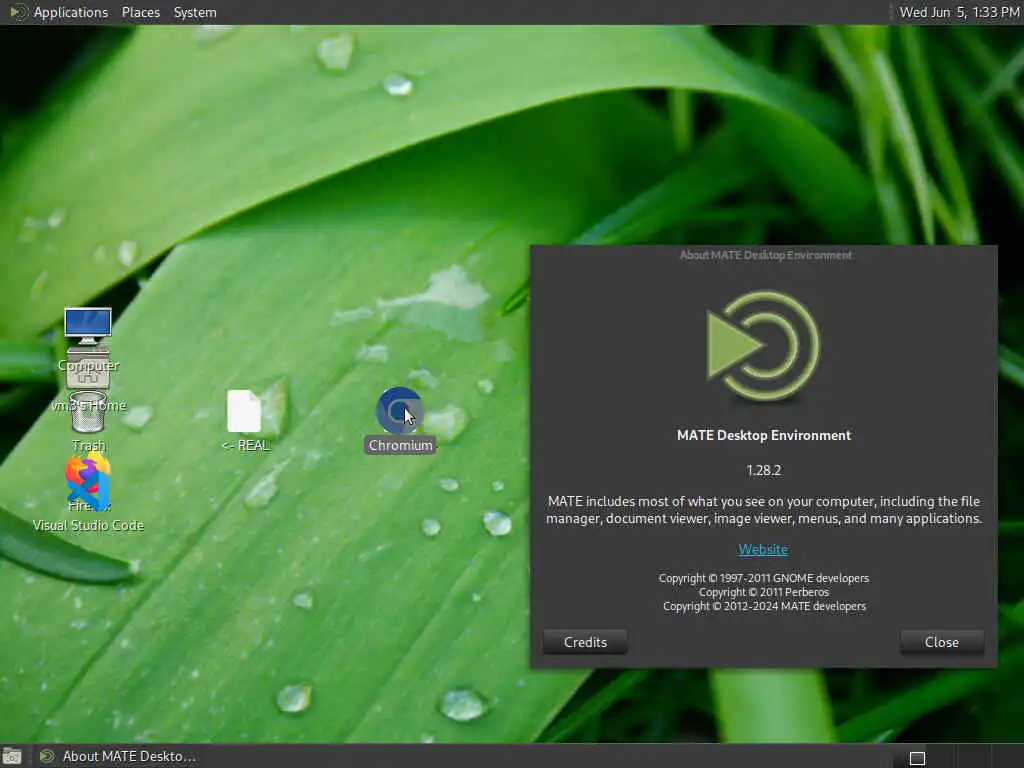Click 'Copyright © 2012-2024 MATE developers' text
The height and width of the screenshot is (768, 1024).
click(764, 607)
